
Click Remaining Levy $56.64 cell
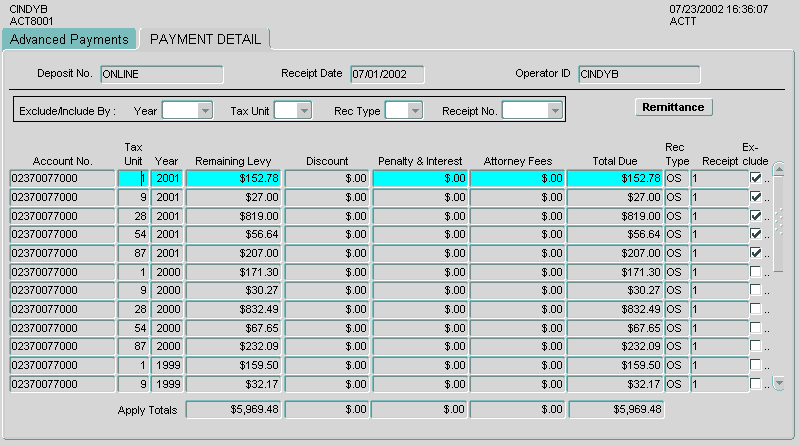pos(233,234)
